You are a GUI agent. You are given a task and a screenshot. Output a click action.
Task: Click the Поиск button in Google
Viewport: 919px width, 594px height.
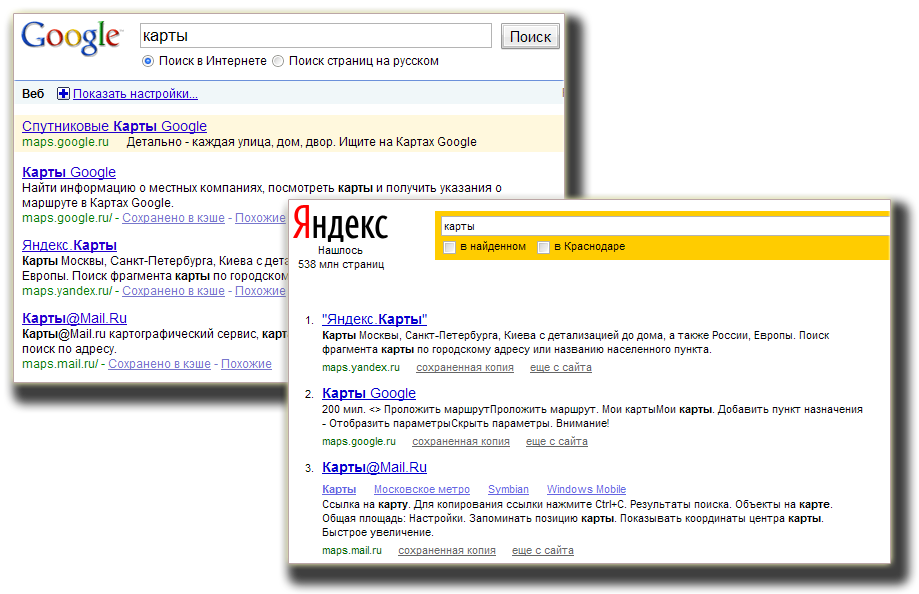pyautogui.click(x=530, y=36)
